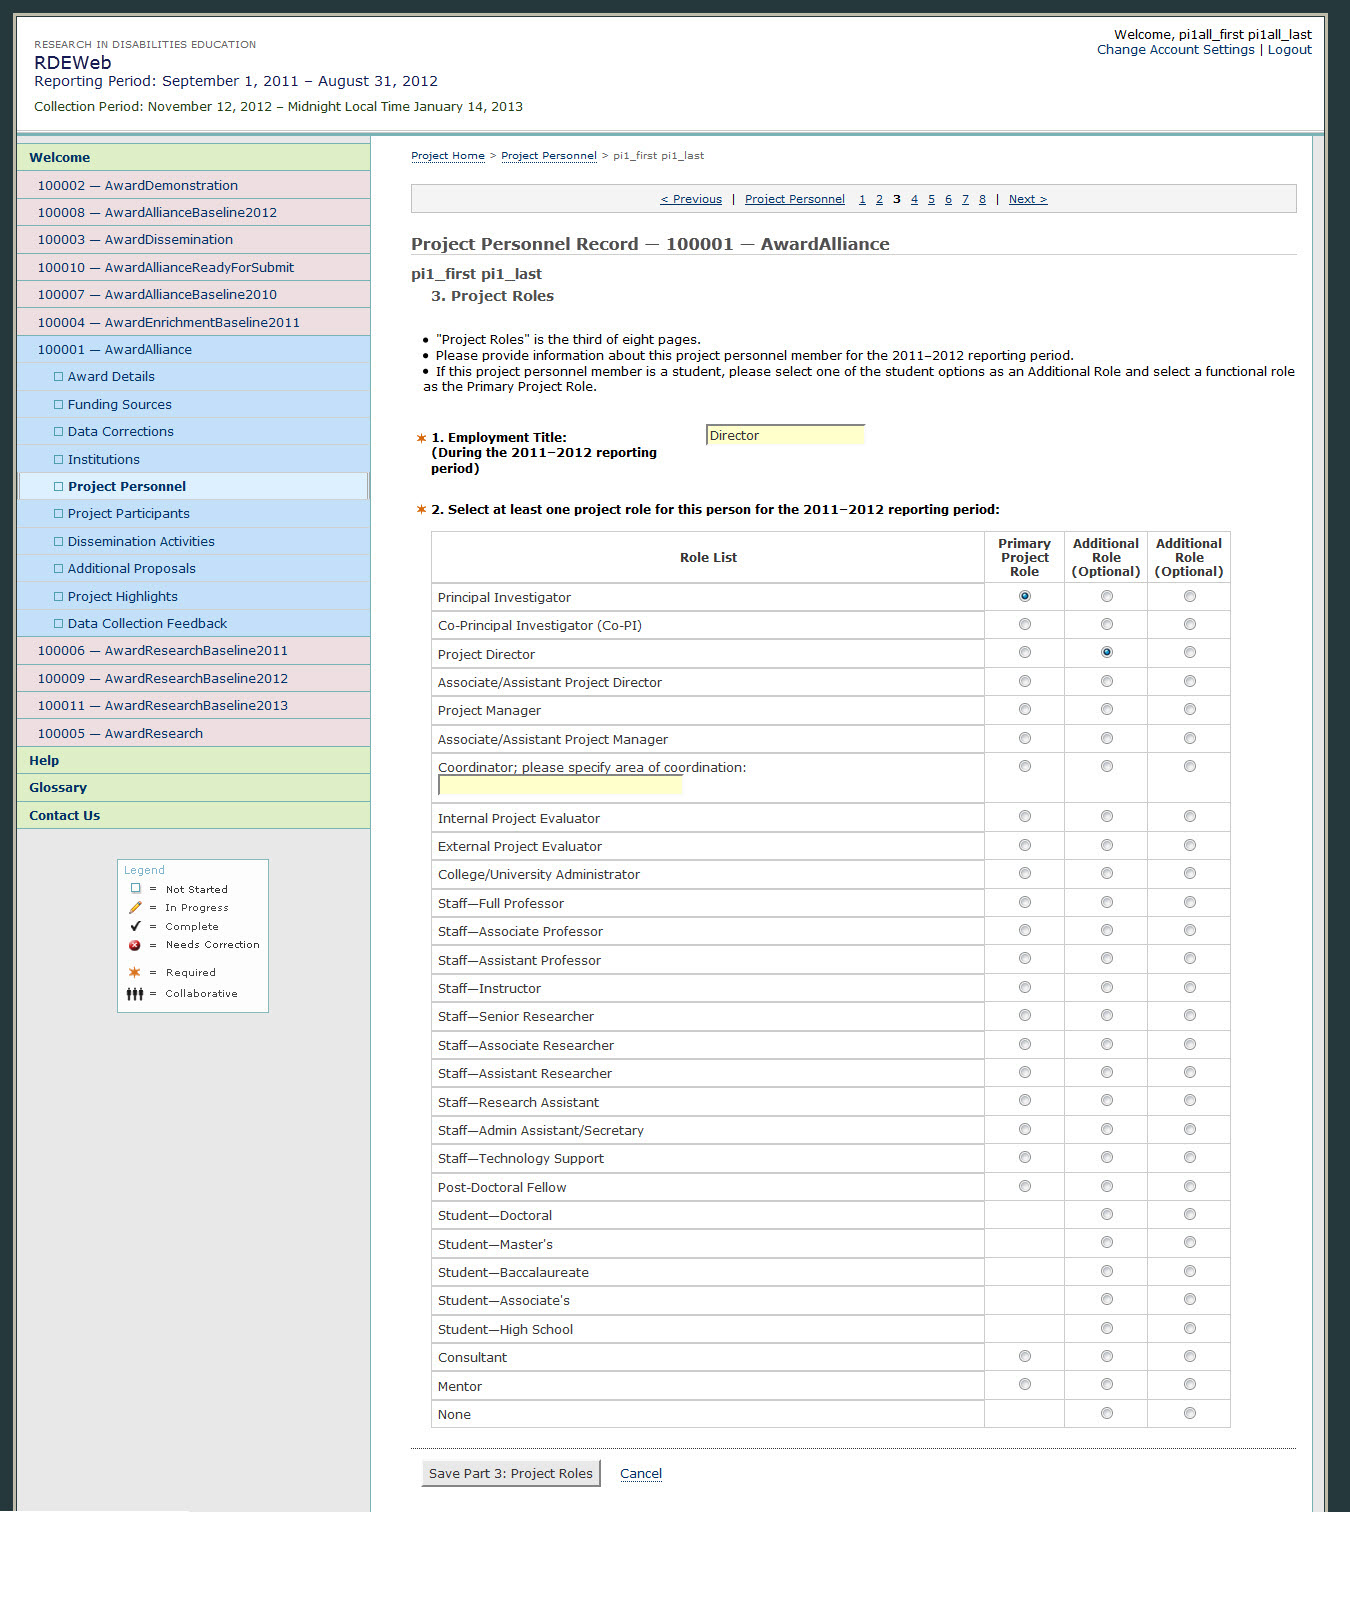This screenshot has width=1350, height=1605.
Task: Click the Cancel link
Action: tap(641, 1474)
